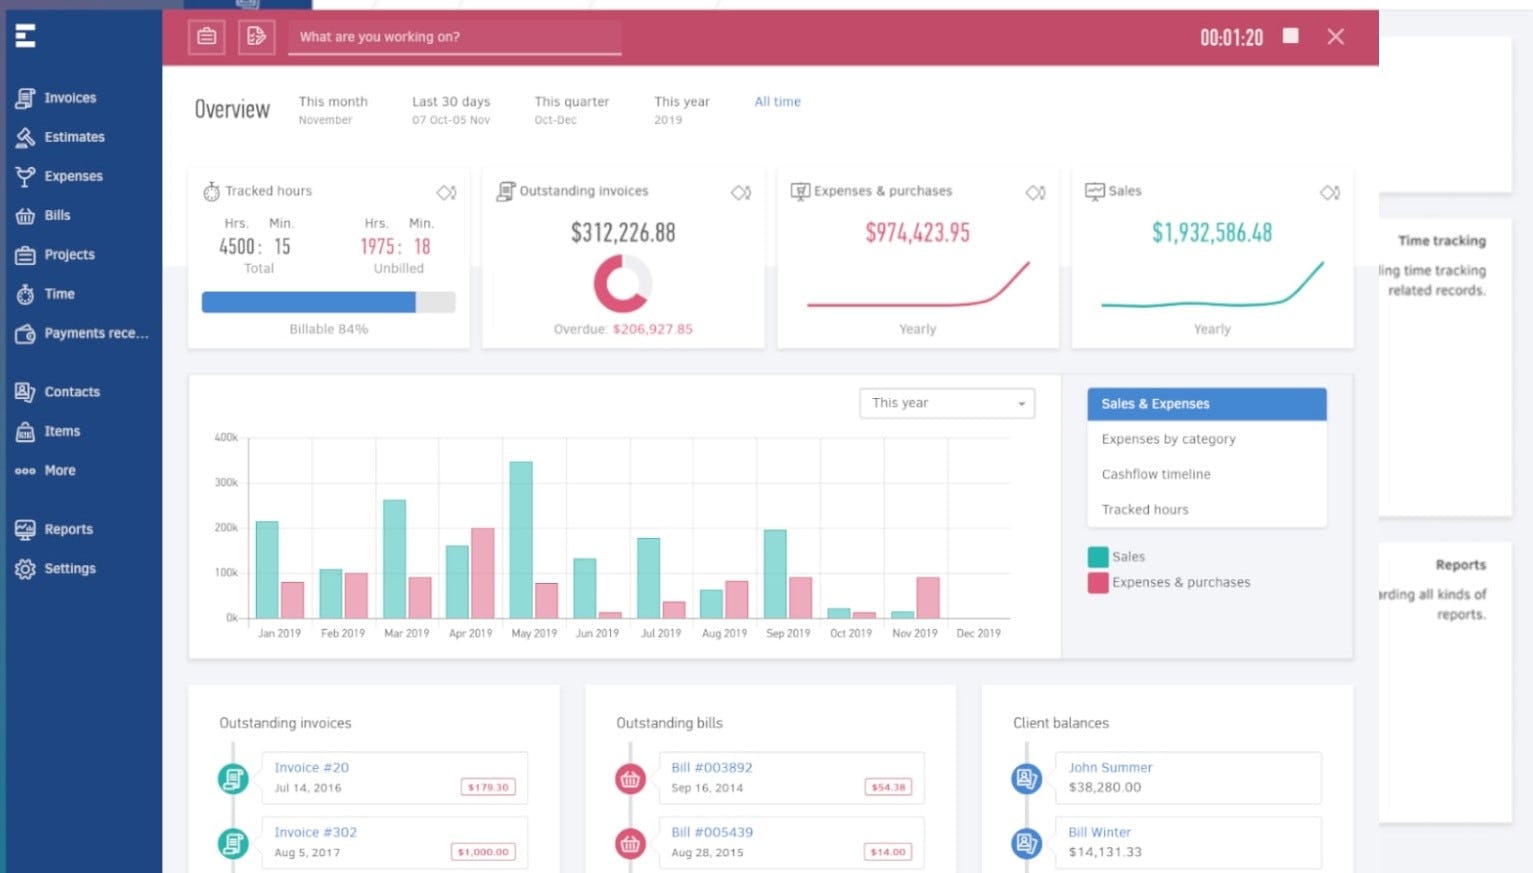
Task: Click the Expenses & purchases card icon
Action: 800,191
